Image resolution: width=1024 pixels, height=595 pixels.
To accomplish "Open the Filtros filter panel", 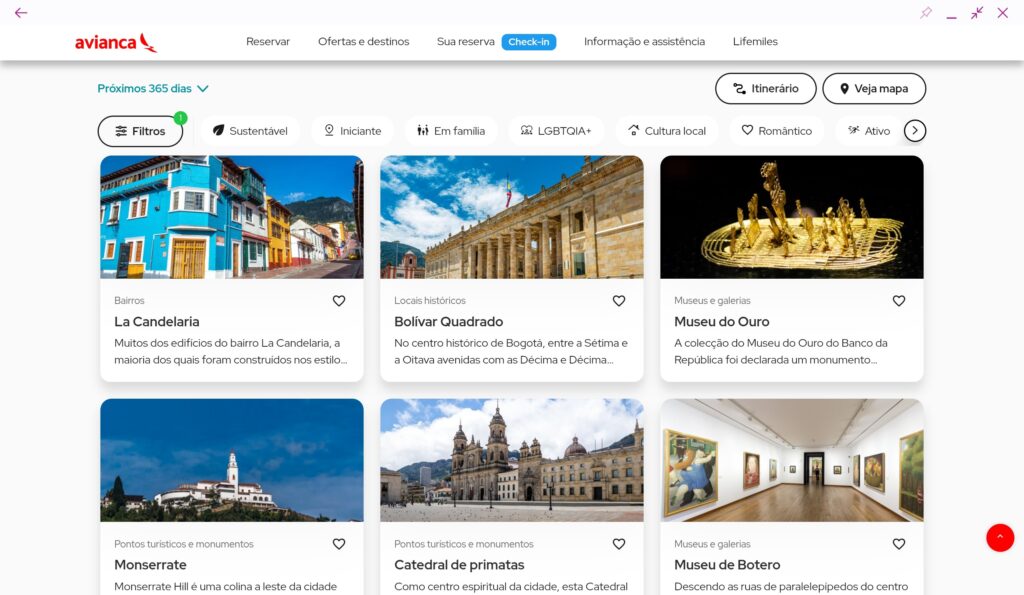I will tap(140, 131).
